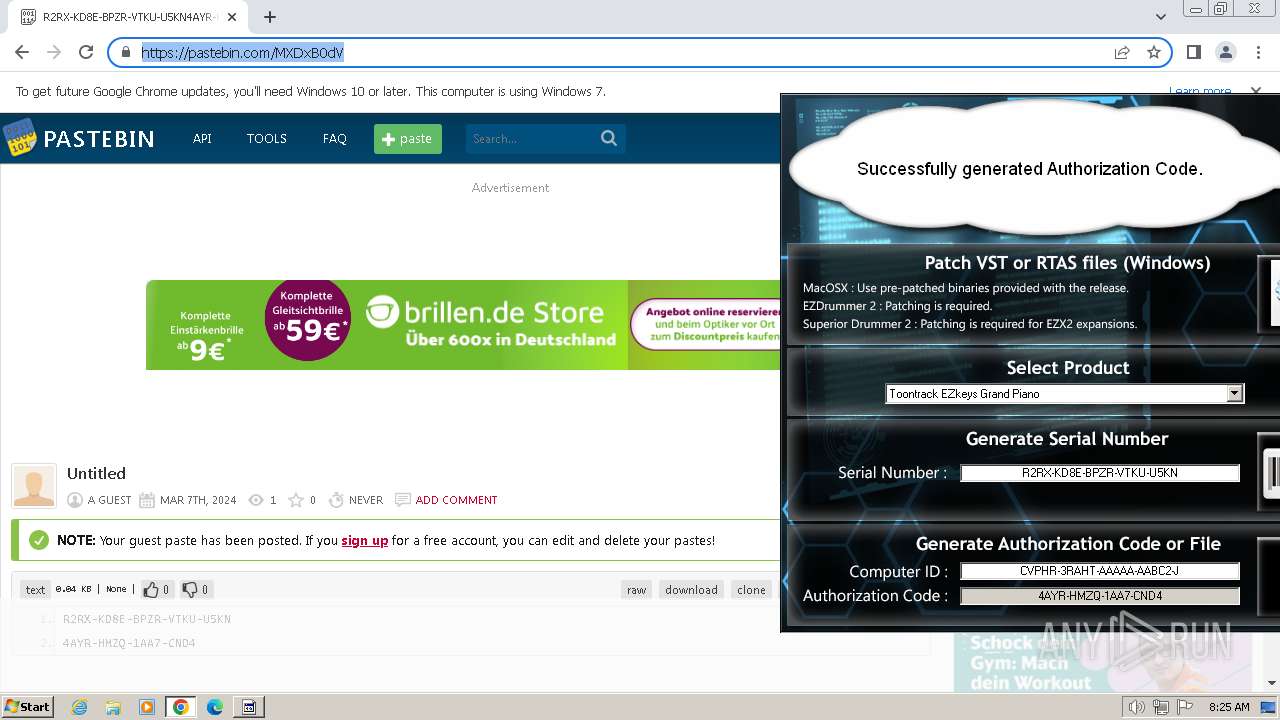Open the File Explorer taskbar icon
Image resolution: width=1280 pixels, height=720 pixels.
[x=113, y=707]
